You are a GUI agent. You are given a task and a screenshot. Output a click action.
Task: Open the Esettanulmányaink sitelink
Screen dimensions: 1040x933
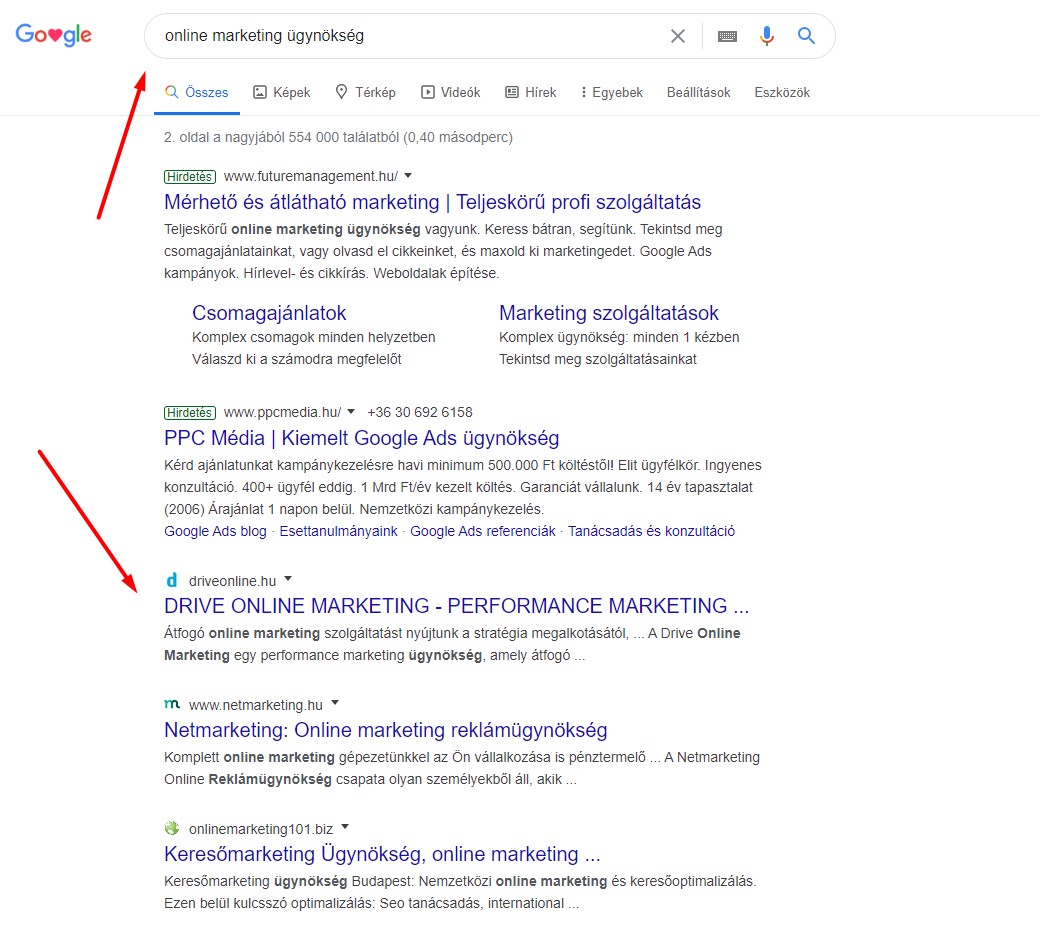(338, 531)
